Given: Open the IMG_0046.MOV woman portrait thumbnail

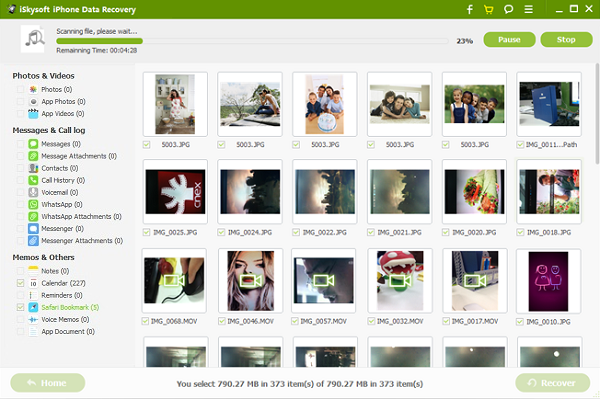Looking at the screenshot, I should coord(251,280).
